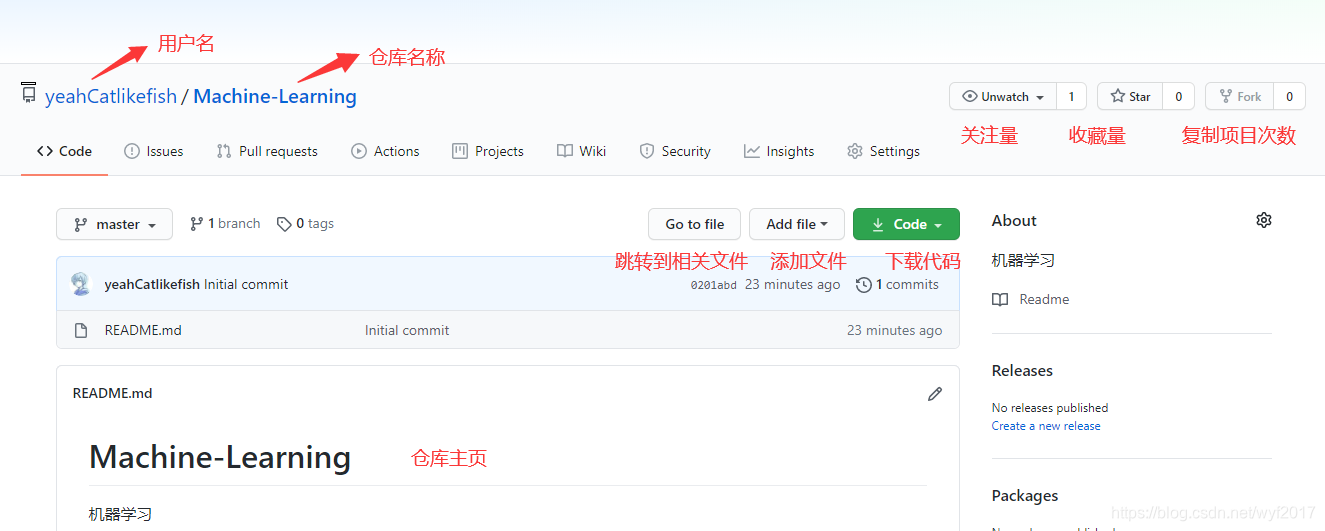Click the watchers count 1
Screen dimensions: 1325x531
tap(1071, 96)
